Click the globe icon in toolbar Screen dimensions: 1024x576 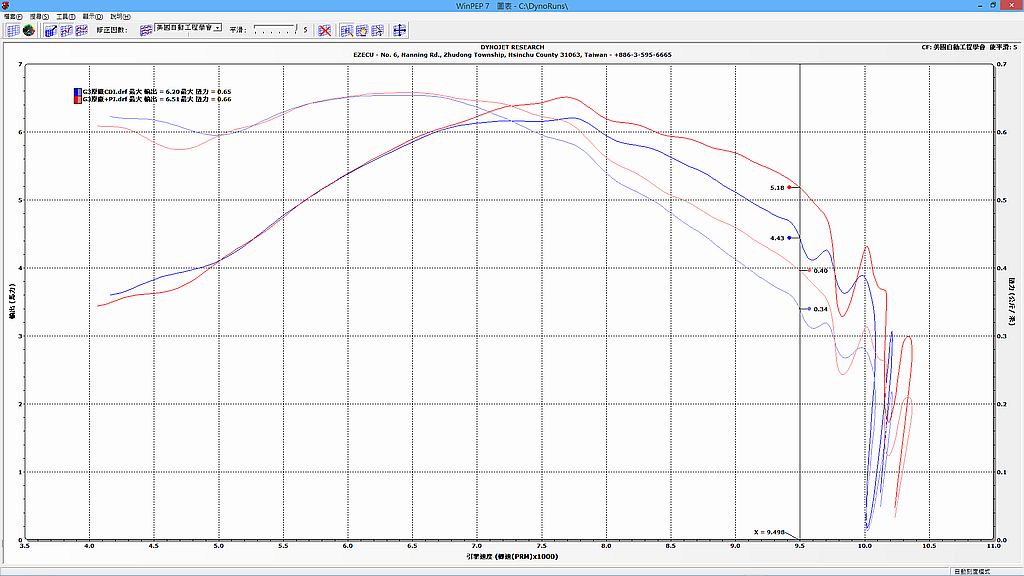[29, 31]
